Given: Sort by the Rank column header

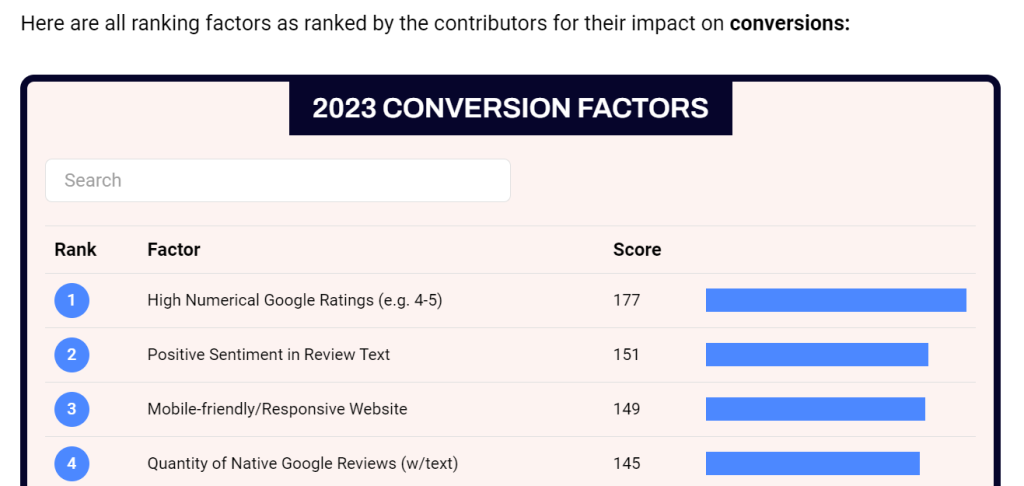Looking at the screenshot, I should (x=76, y=249).
